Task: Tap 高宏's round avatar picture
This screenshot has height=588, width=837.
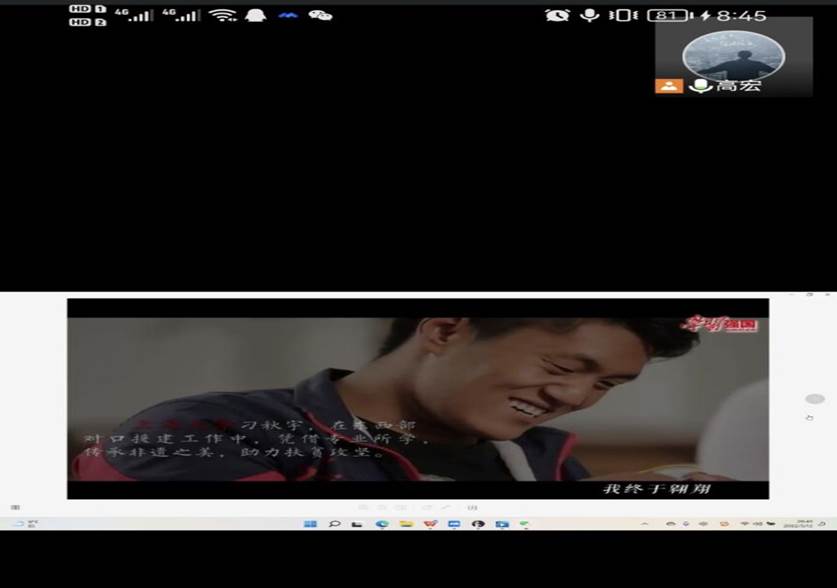Action: 733,57
